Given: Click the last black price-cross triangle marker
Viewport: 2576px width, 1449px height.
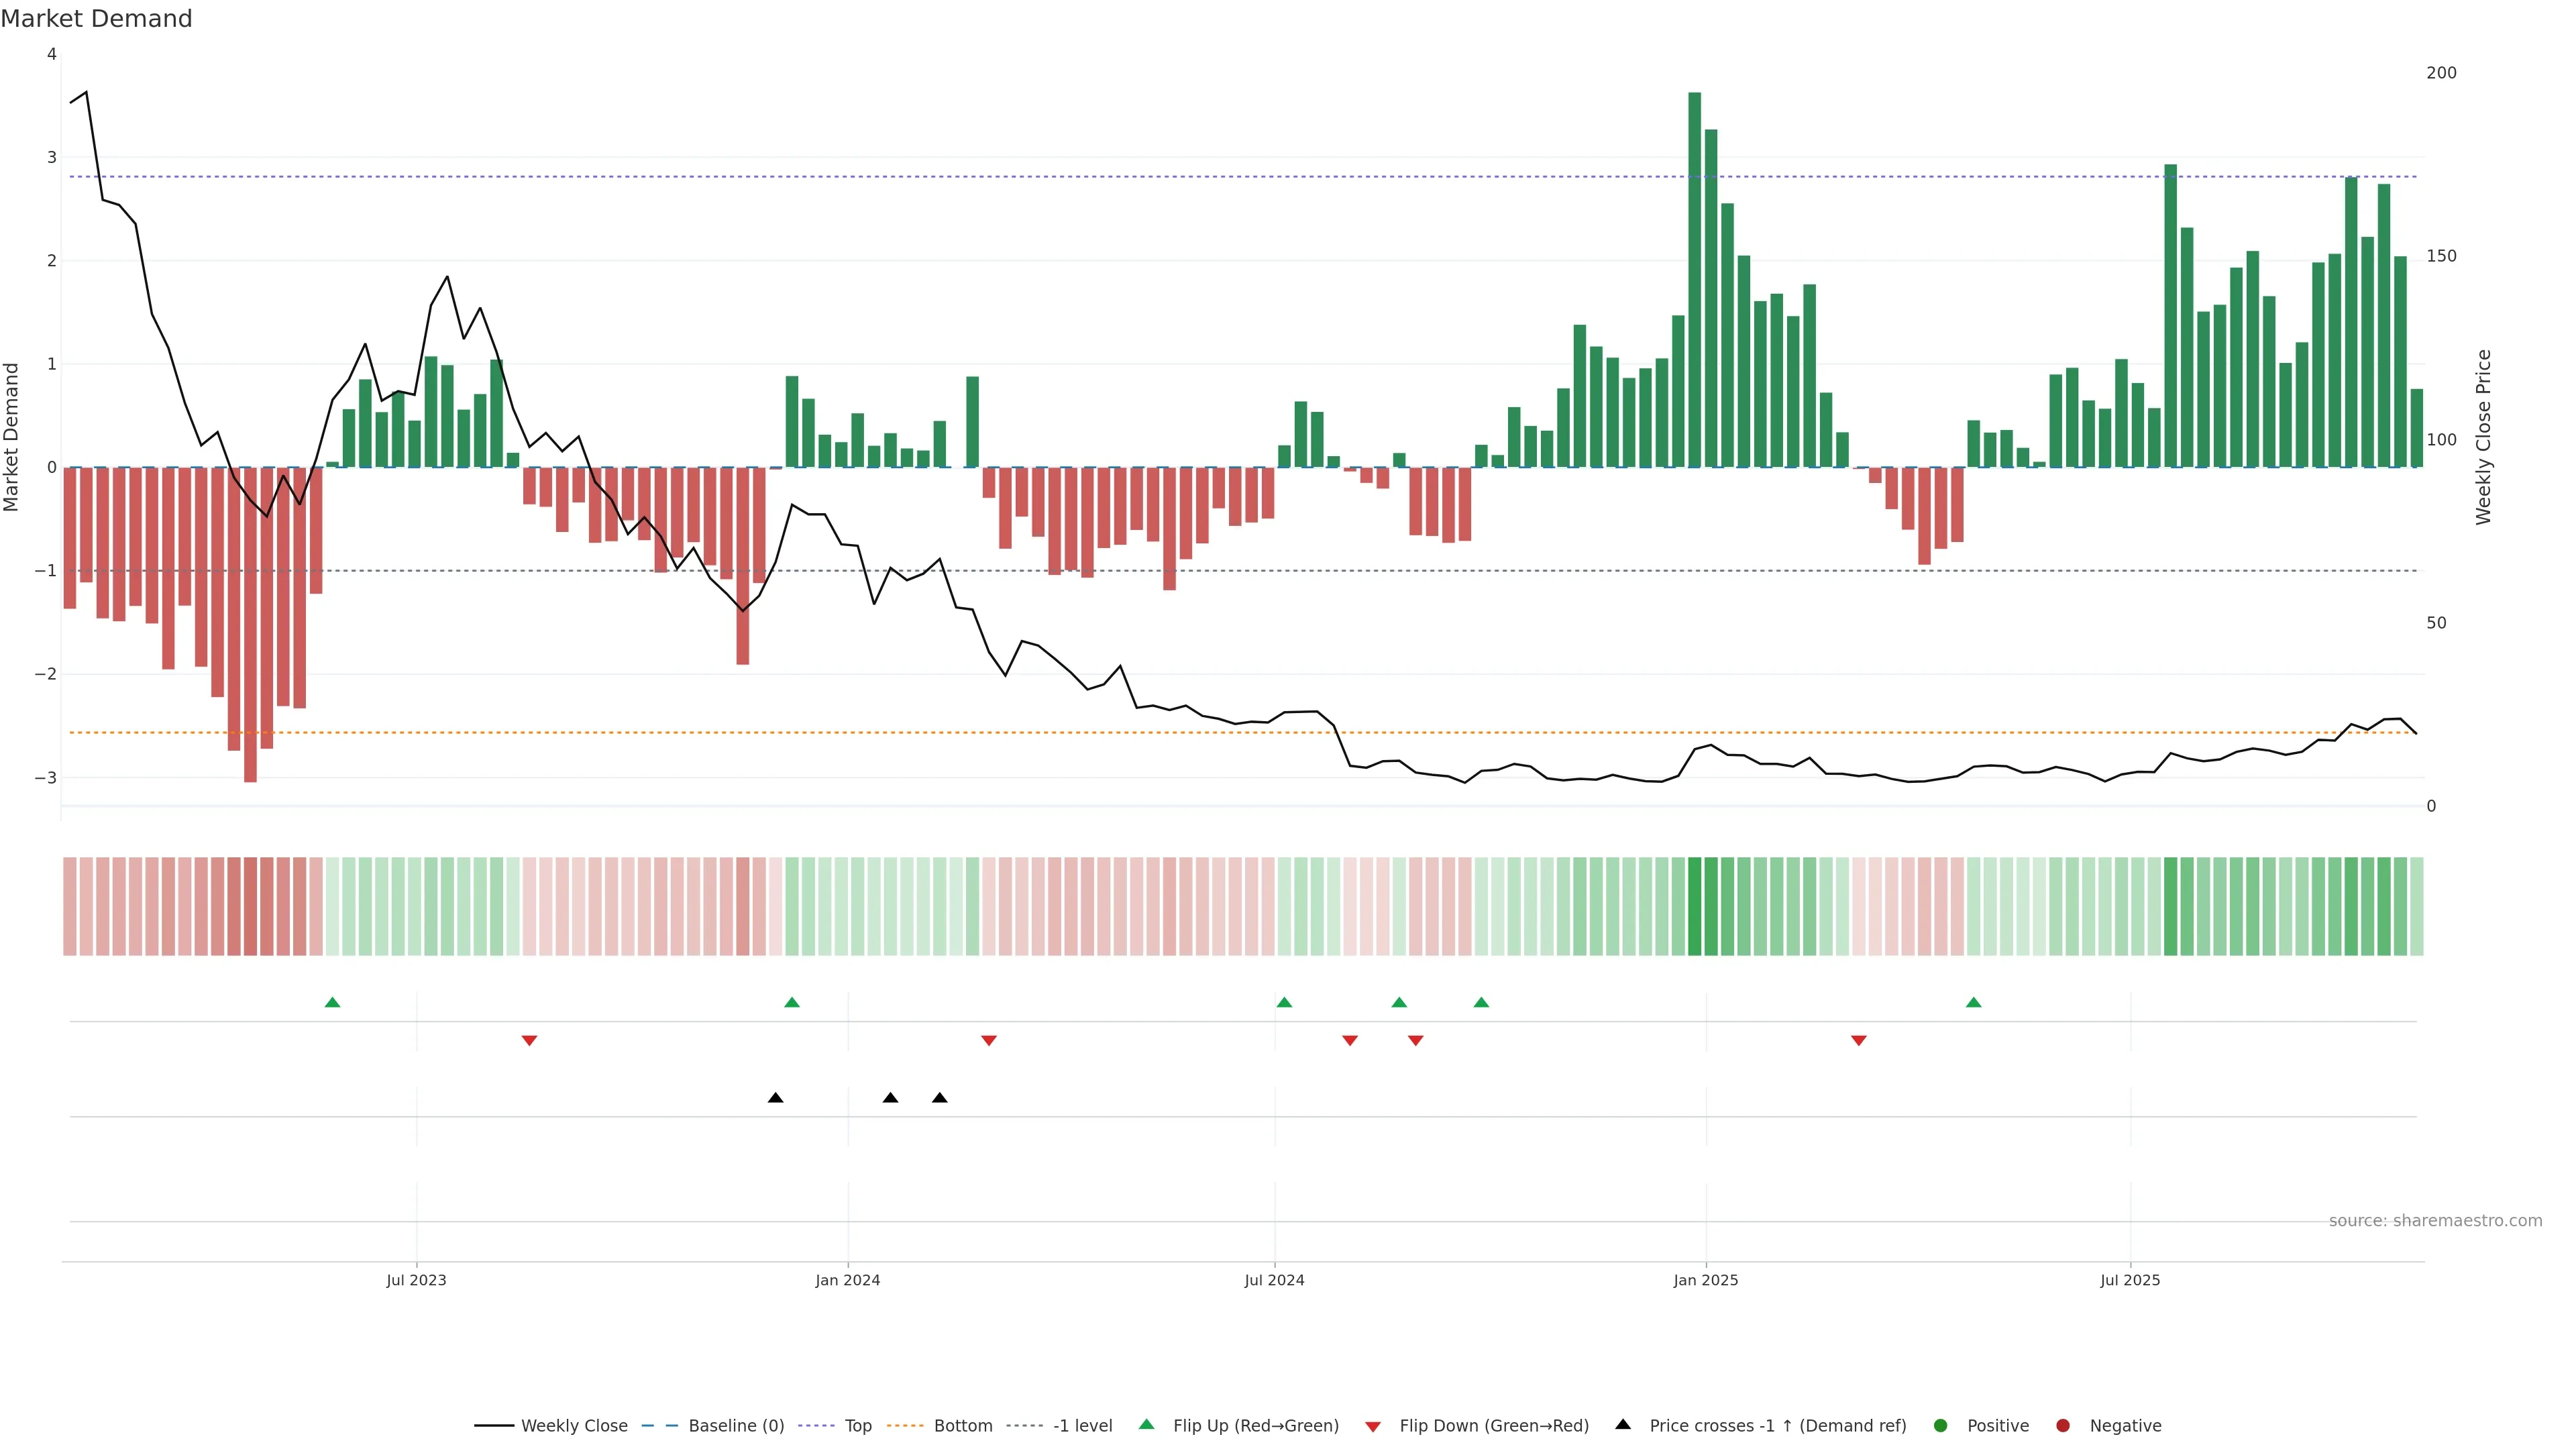Looking at the screenshot, I should (939, 1098).
